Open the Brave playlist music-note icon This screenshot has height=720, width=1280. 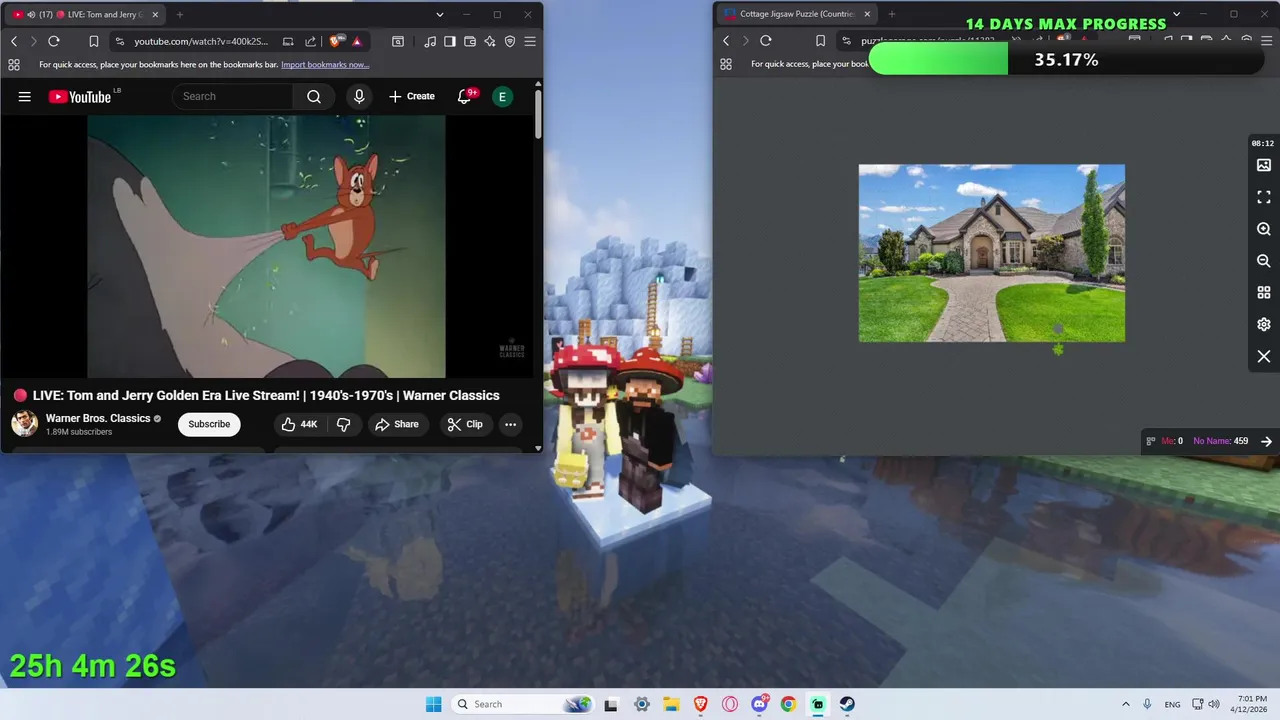click(430, 41)
